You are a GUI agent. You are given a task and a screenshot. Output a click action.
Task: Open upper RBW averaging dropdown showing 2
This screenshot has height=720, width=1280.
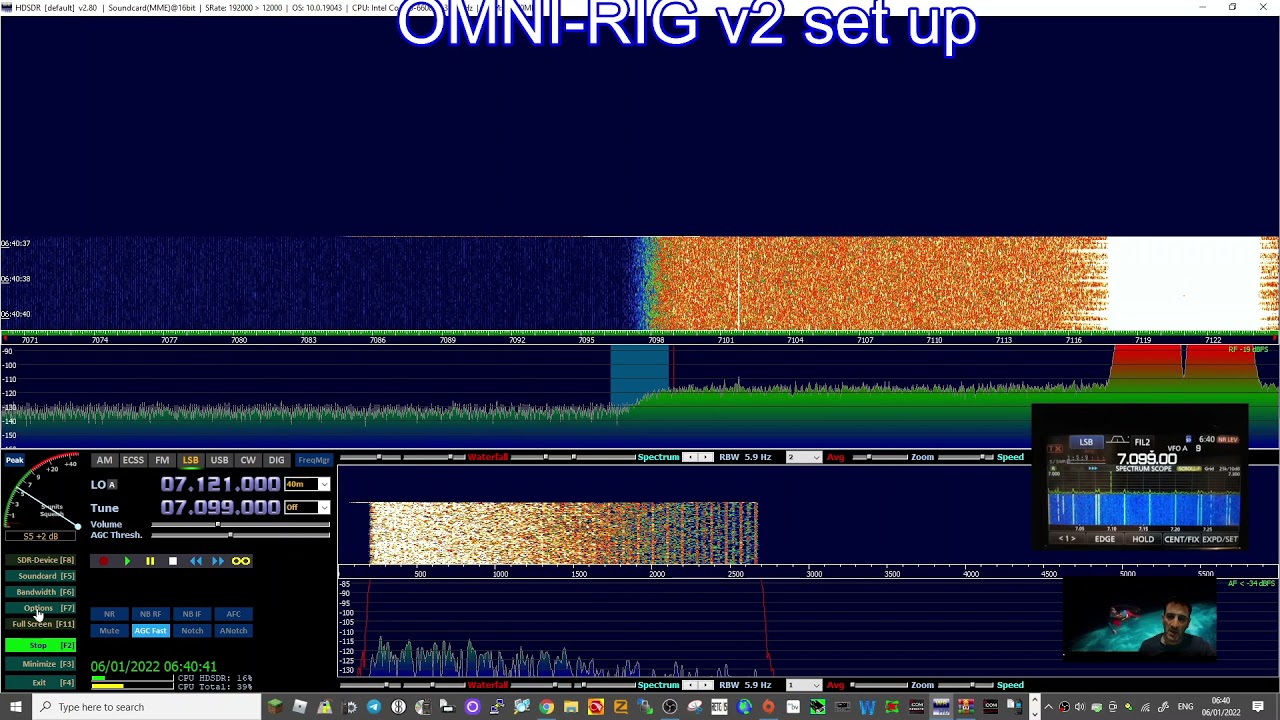pyautogui.click(x=803, y=457)
